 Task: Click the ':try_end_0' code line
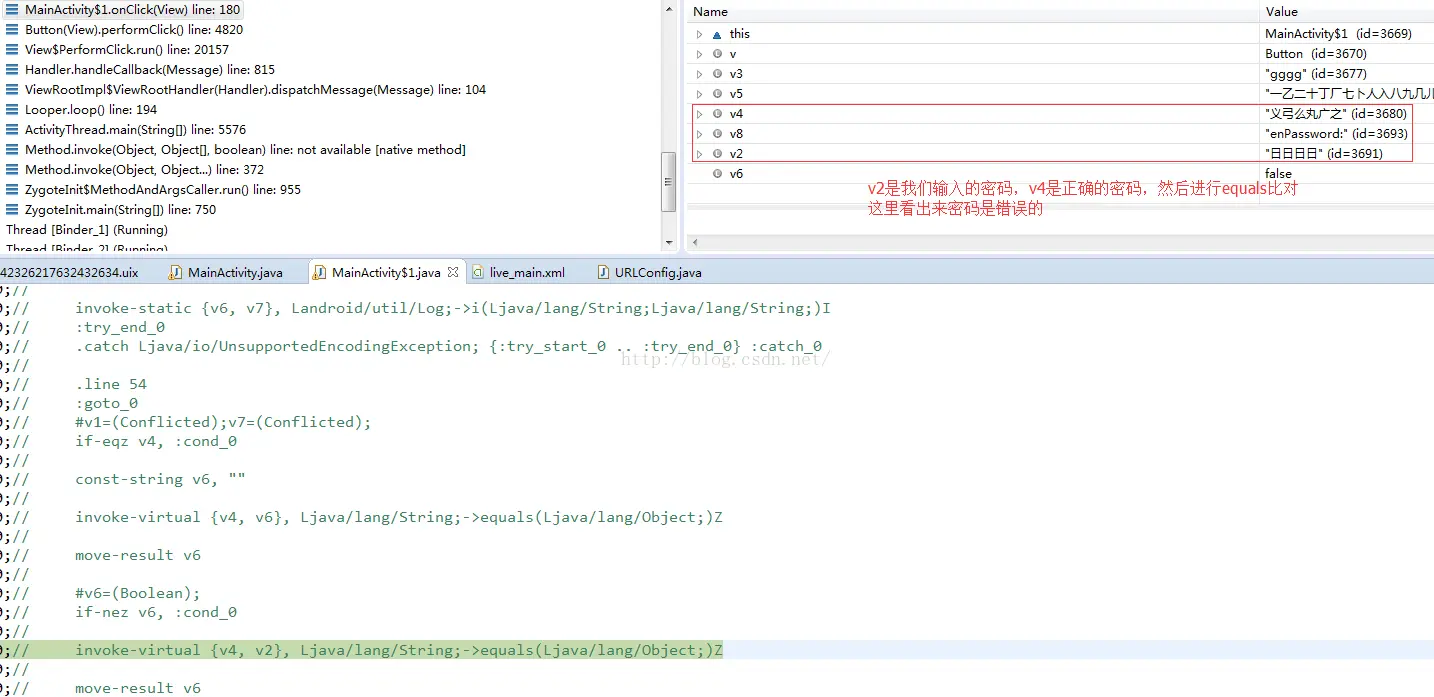pos(120,327)
